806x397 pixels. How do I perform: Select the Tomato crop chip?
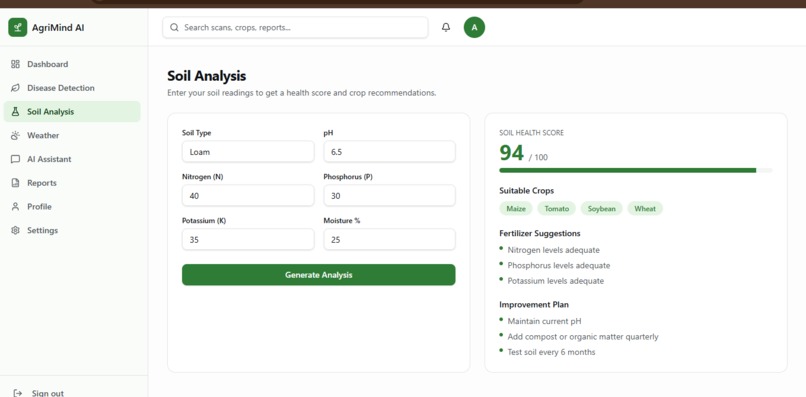tap(556, 208)
